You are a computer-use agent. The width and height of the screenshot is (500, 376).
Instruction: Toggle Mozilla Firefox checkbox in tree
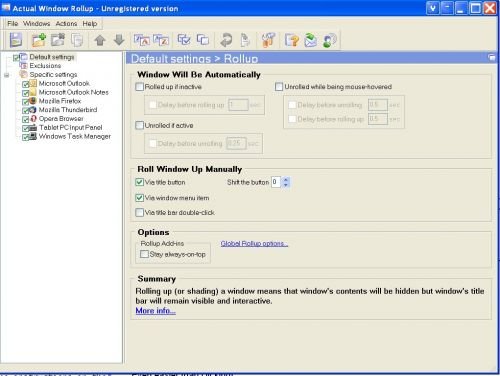(x=26, y=102)
